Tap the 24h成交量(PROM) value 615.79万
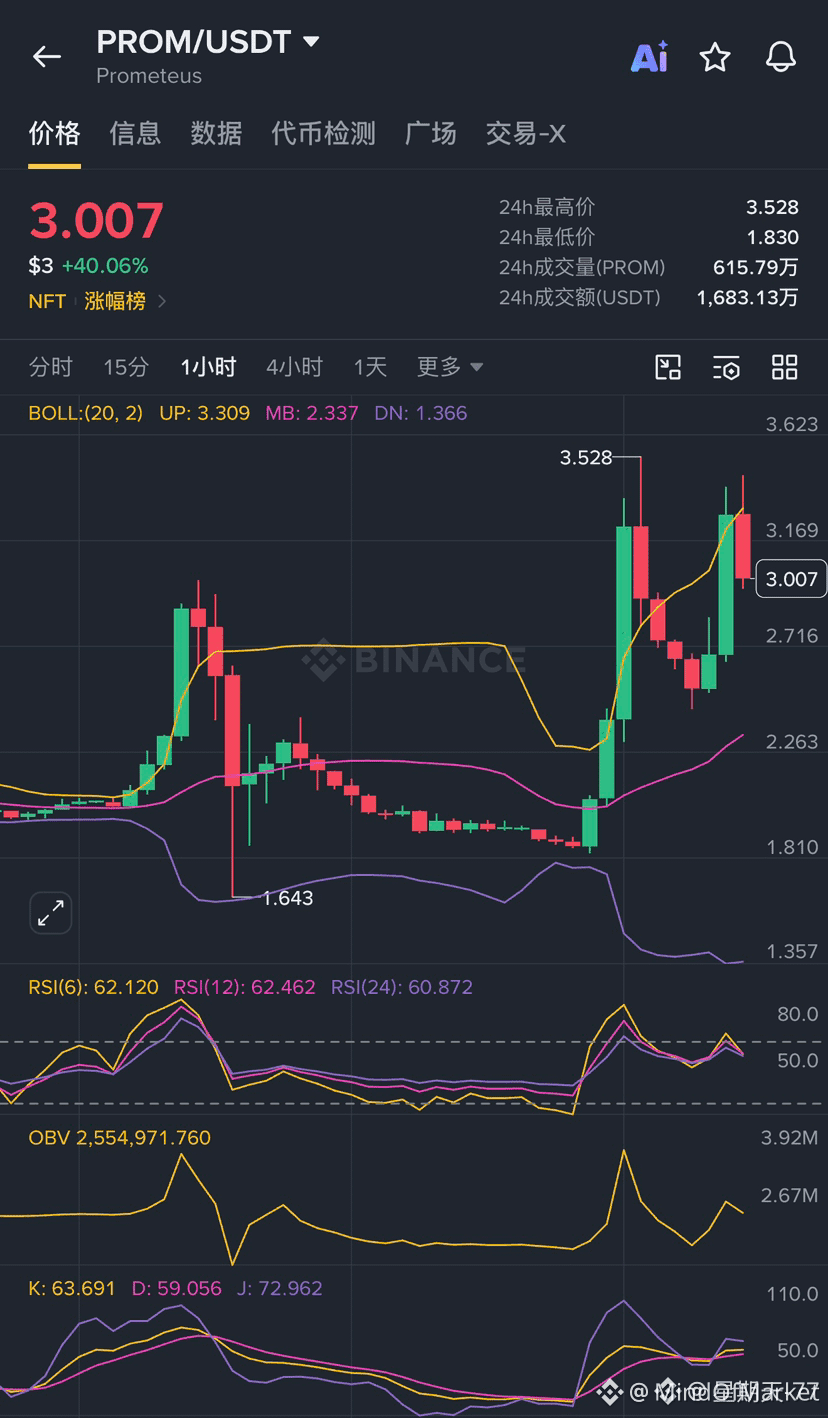 click(756, 267)
